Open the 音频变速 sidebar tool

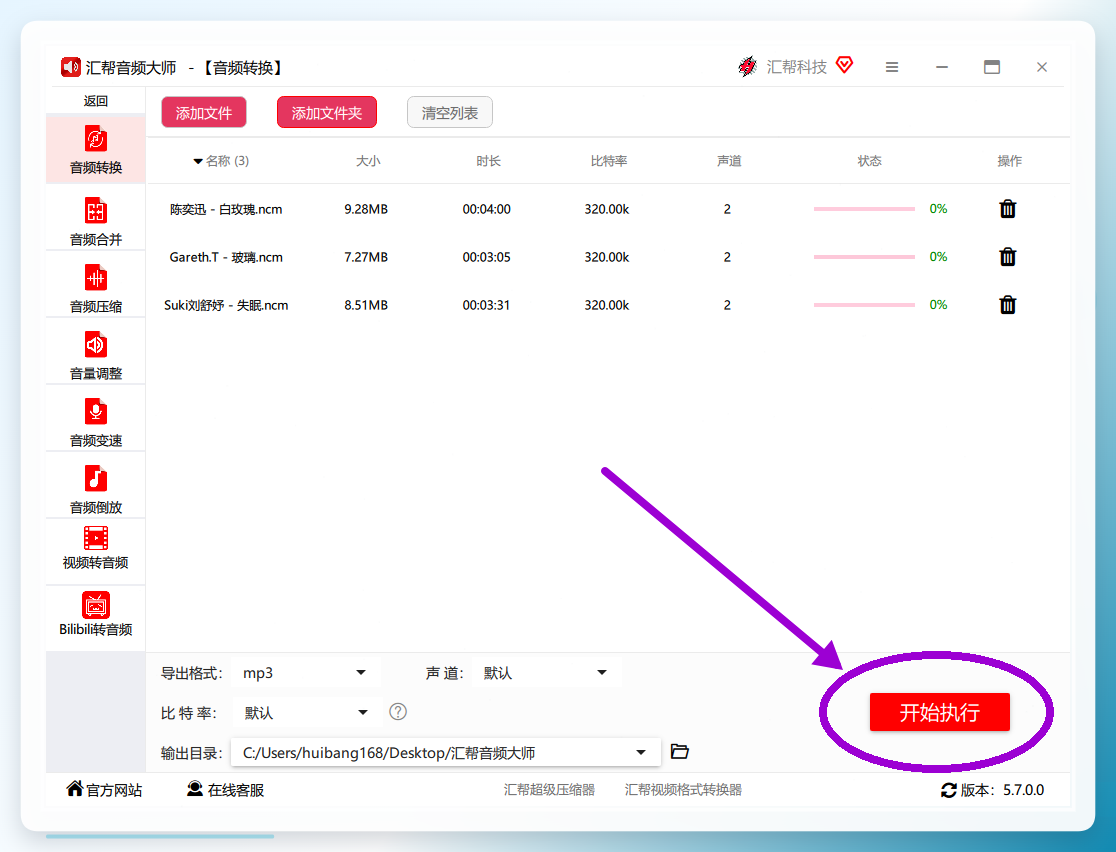coord(95,422)
